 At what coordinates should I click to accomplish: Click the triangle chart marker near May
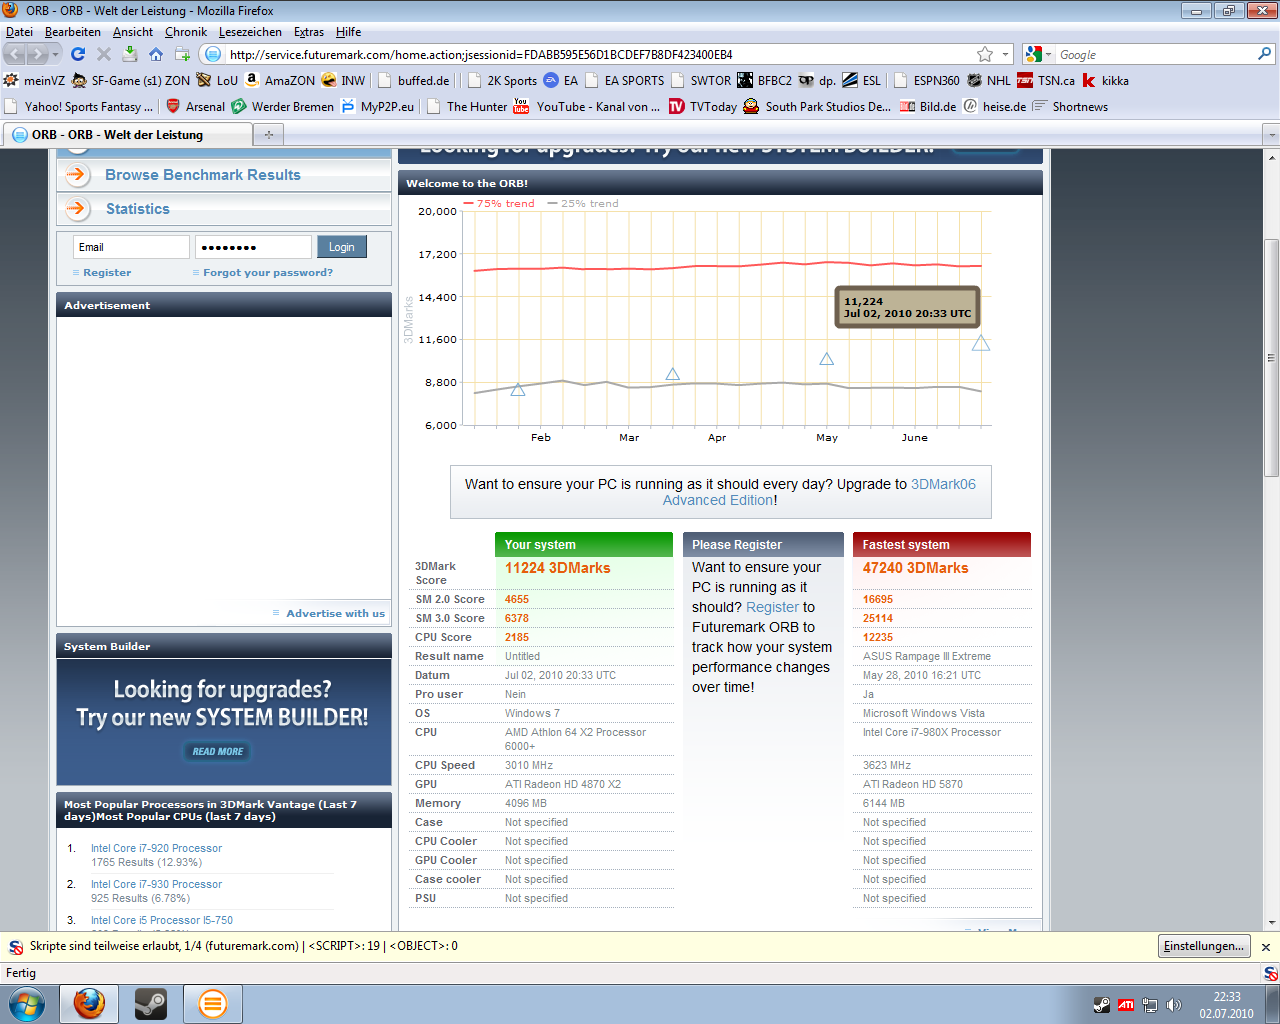pyautogui.click(x=827, y=359)
